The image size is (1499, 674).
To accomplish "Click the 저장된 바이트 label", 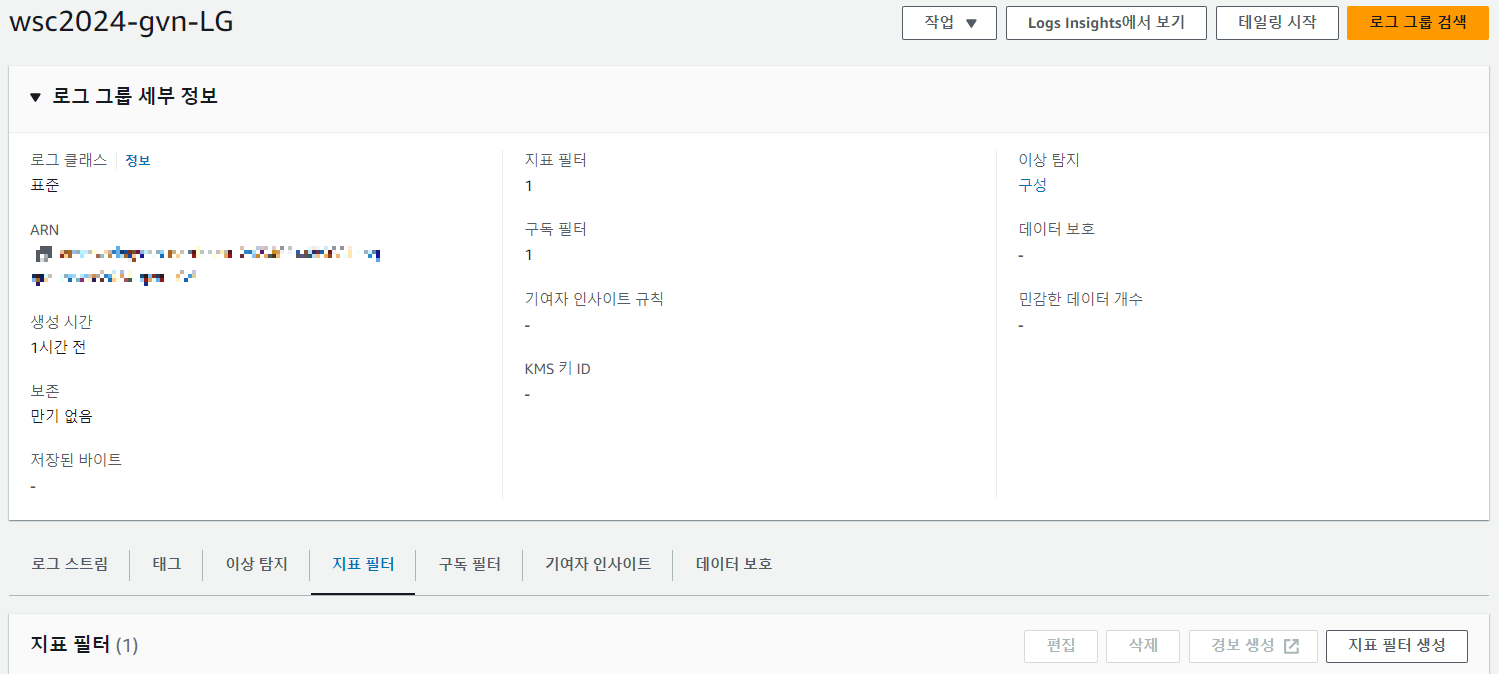I will [x=76, y=460].
